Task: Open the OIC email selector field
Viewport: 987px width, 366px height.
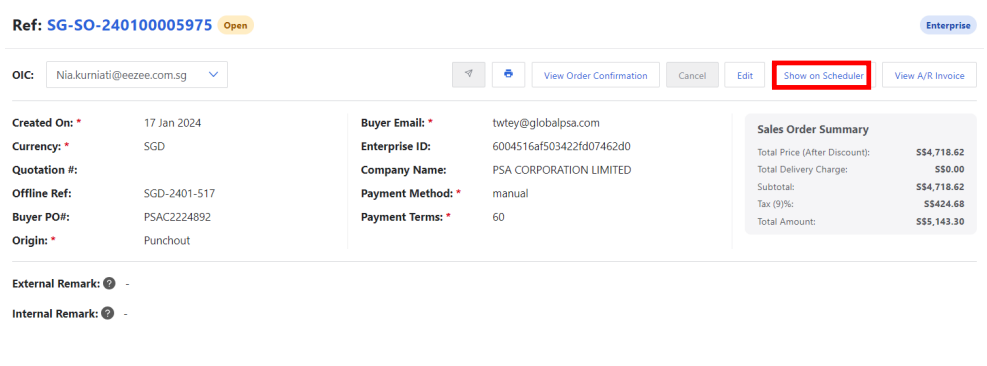Action: tap(137, 75)
